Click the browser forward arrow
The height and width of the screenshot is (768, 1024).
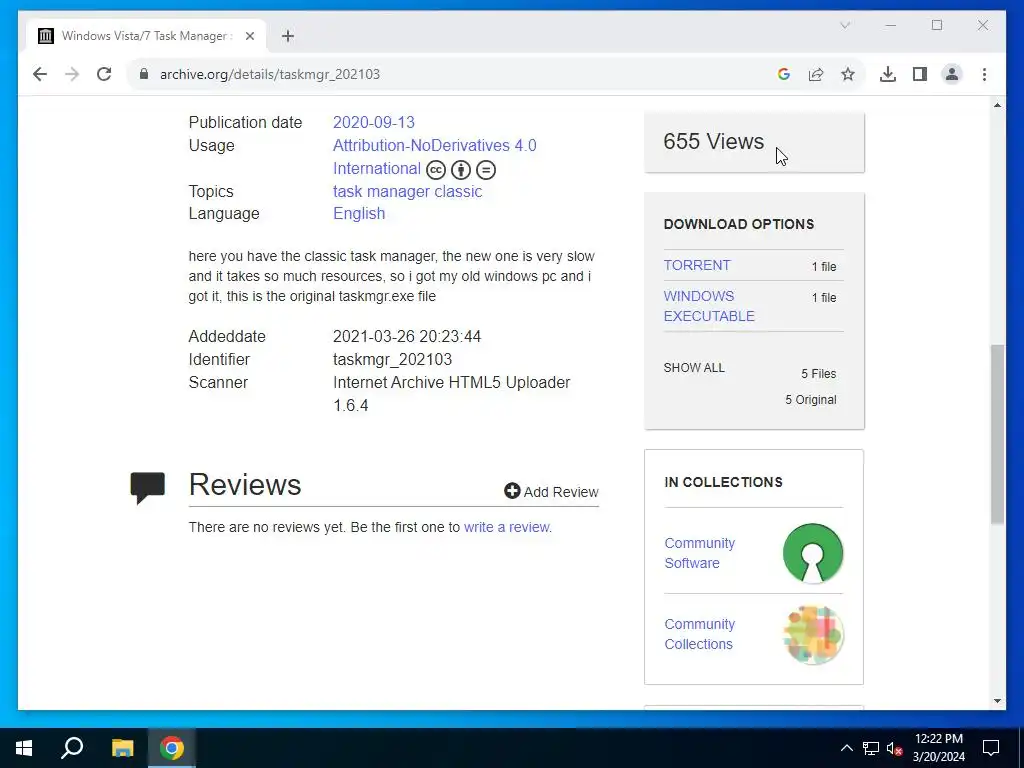click(x=72, y=74)
